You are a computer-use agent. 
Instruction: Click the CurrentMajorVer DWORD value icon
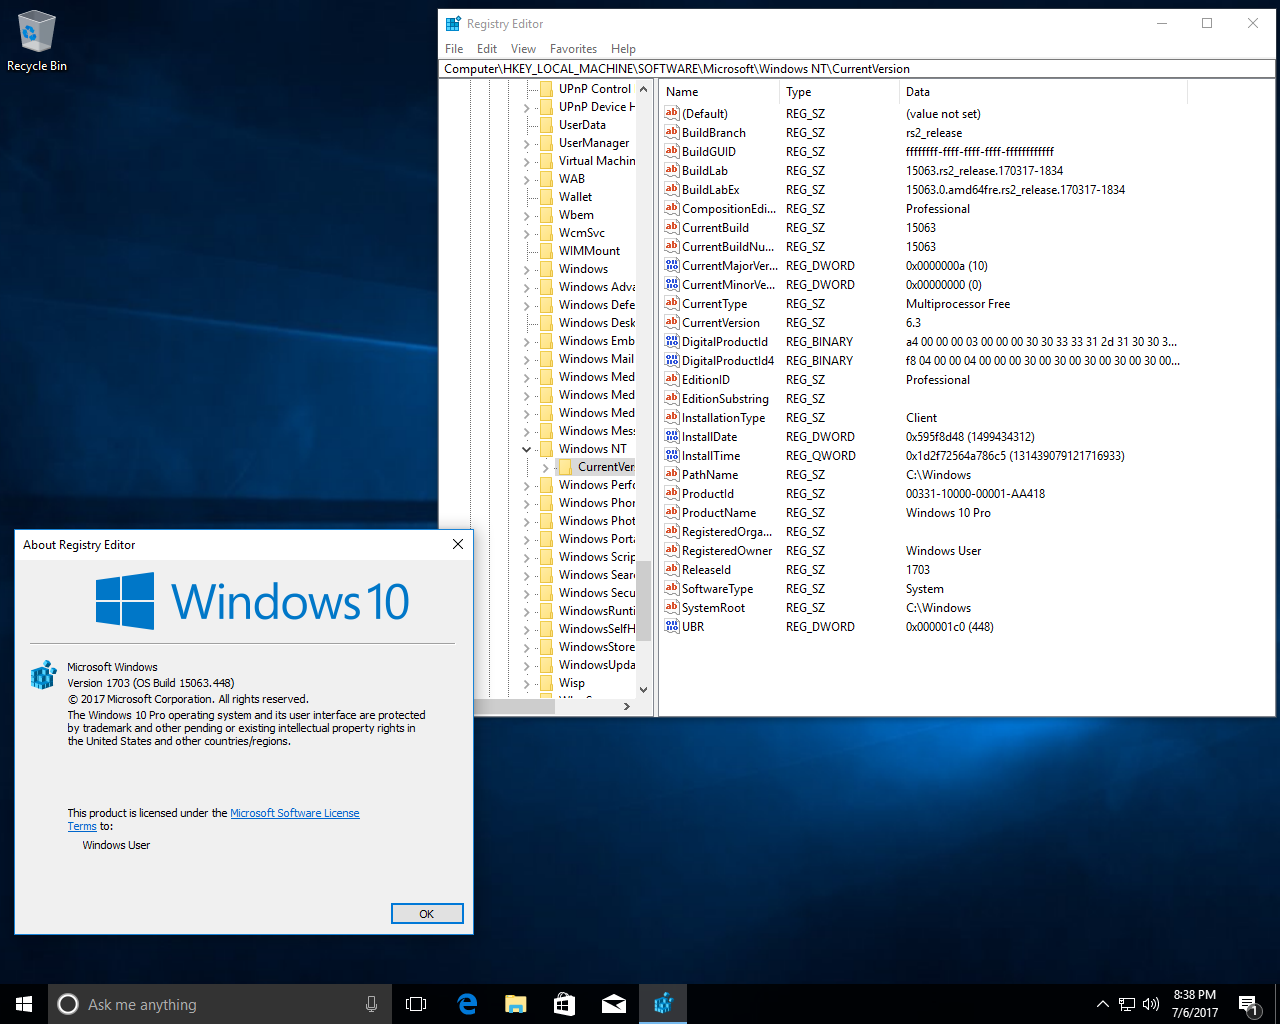672,266
